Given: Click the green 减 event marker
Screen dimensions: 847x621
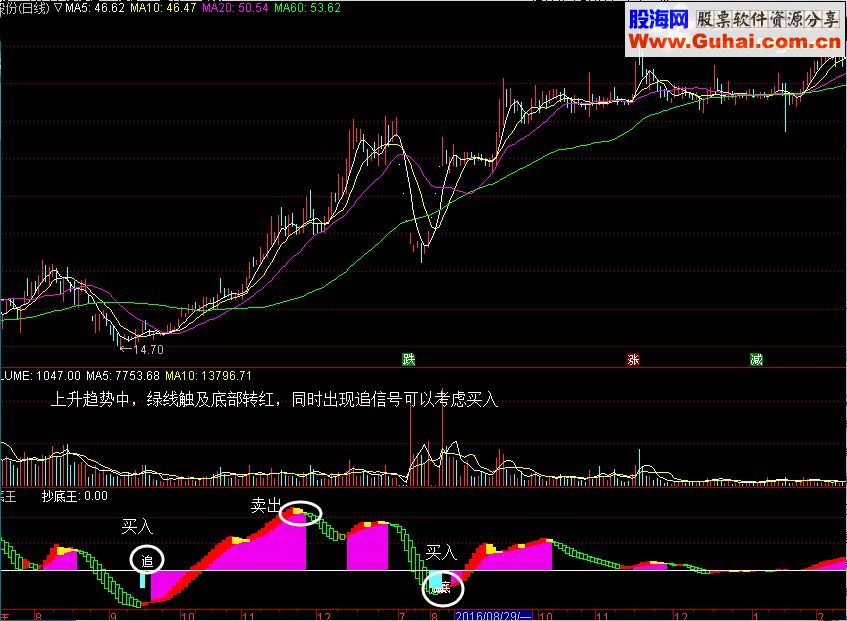Looking at the screenshot, I should 756,359.
